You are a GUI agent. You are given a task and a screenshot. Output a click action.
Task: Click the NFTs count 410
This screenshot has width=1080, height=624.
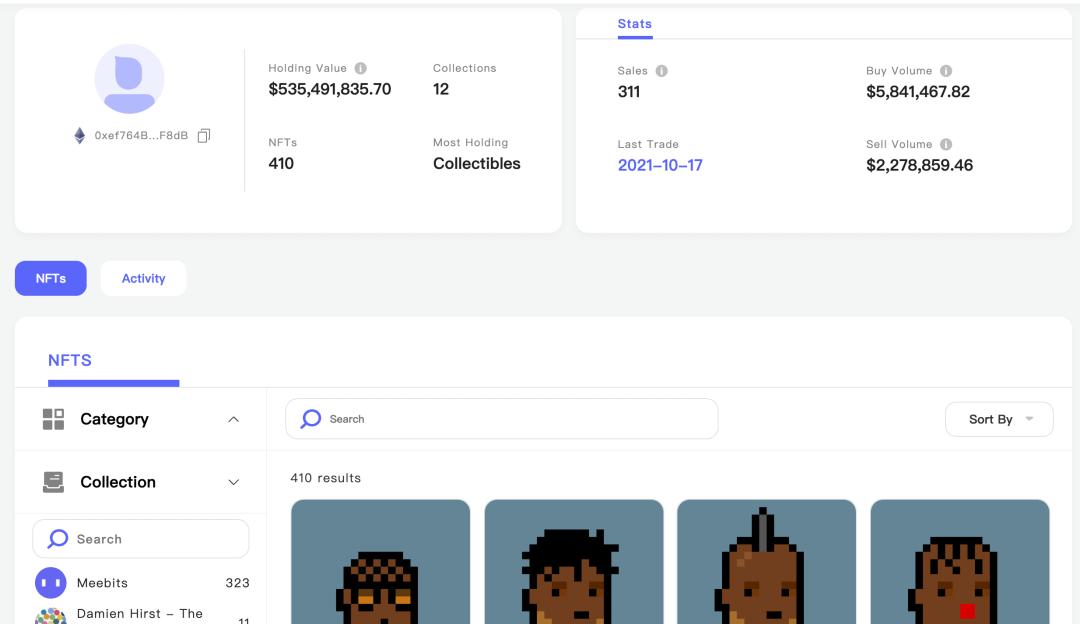point(281,164)
